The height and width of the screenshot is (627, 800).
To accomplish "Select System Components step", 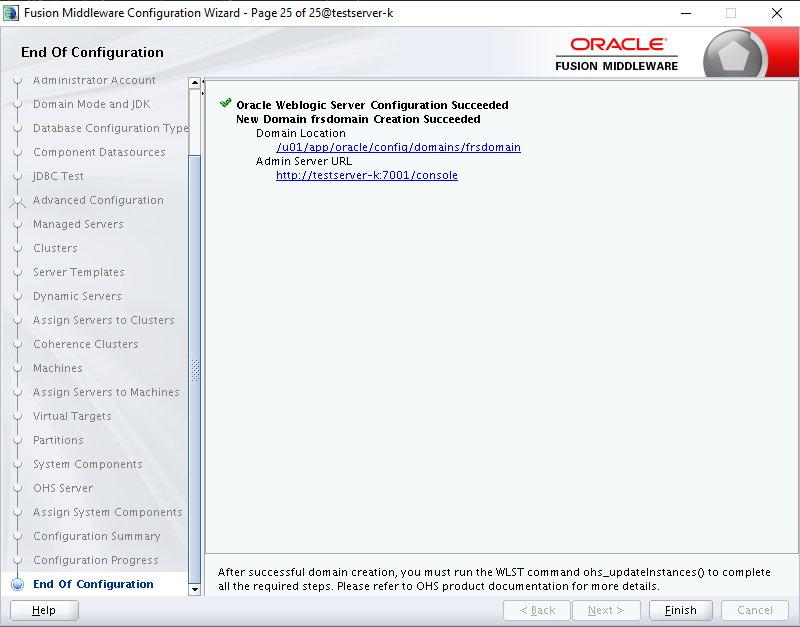I will (x=88, y=464).
